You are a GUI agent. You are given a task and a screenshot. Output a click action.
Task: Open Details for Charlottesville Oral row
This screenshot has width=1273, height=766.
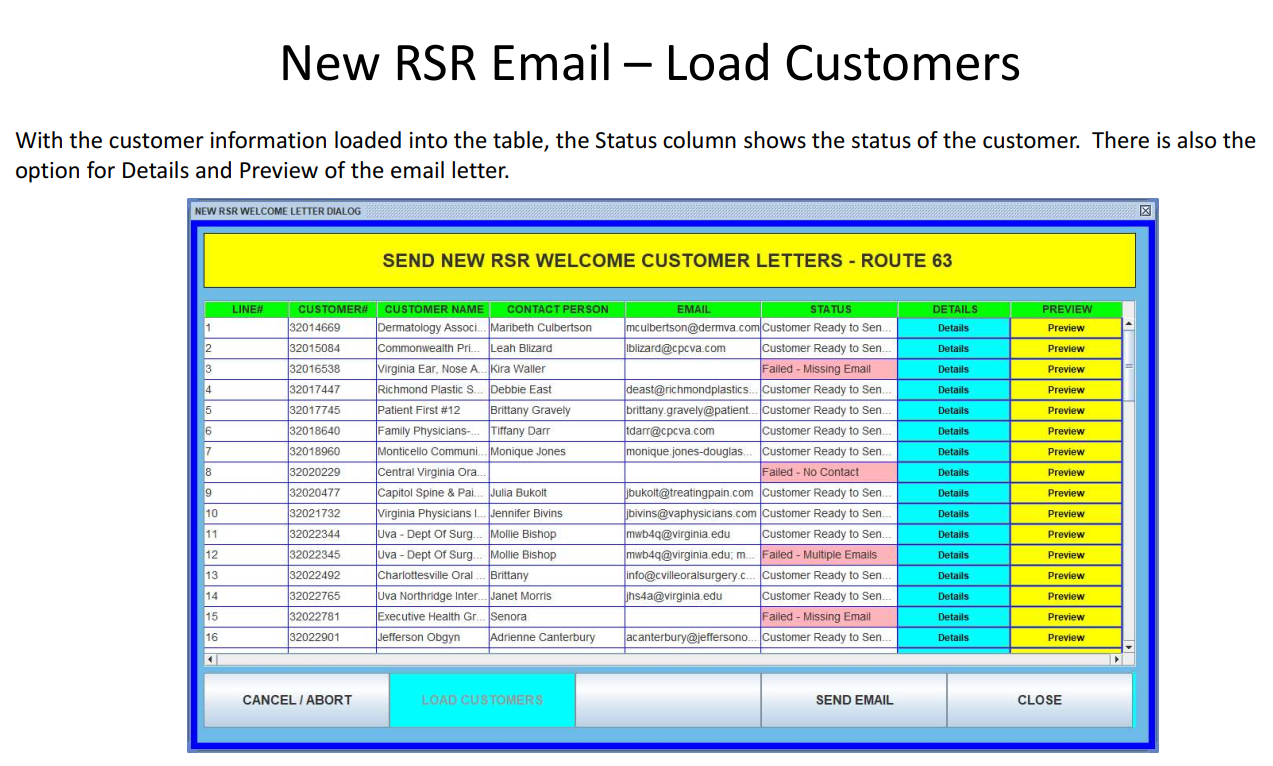pyautogui.click(x=954, y=576)
